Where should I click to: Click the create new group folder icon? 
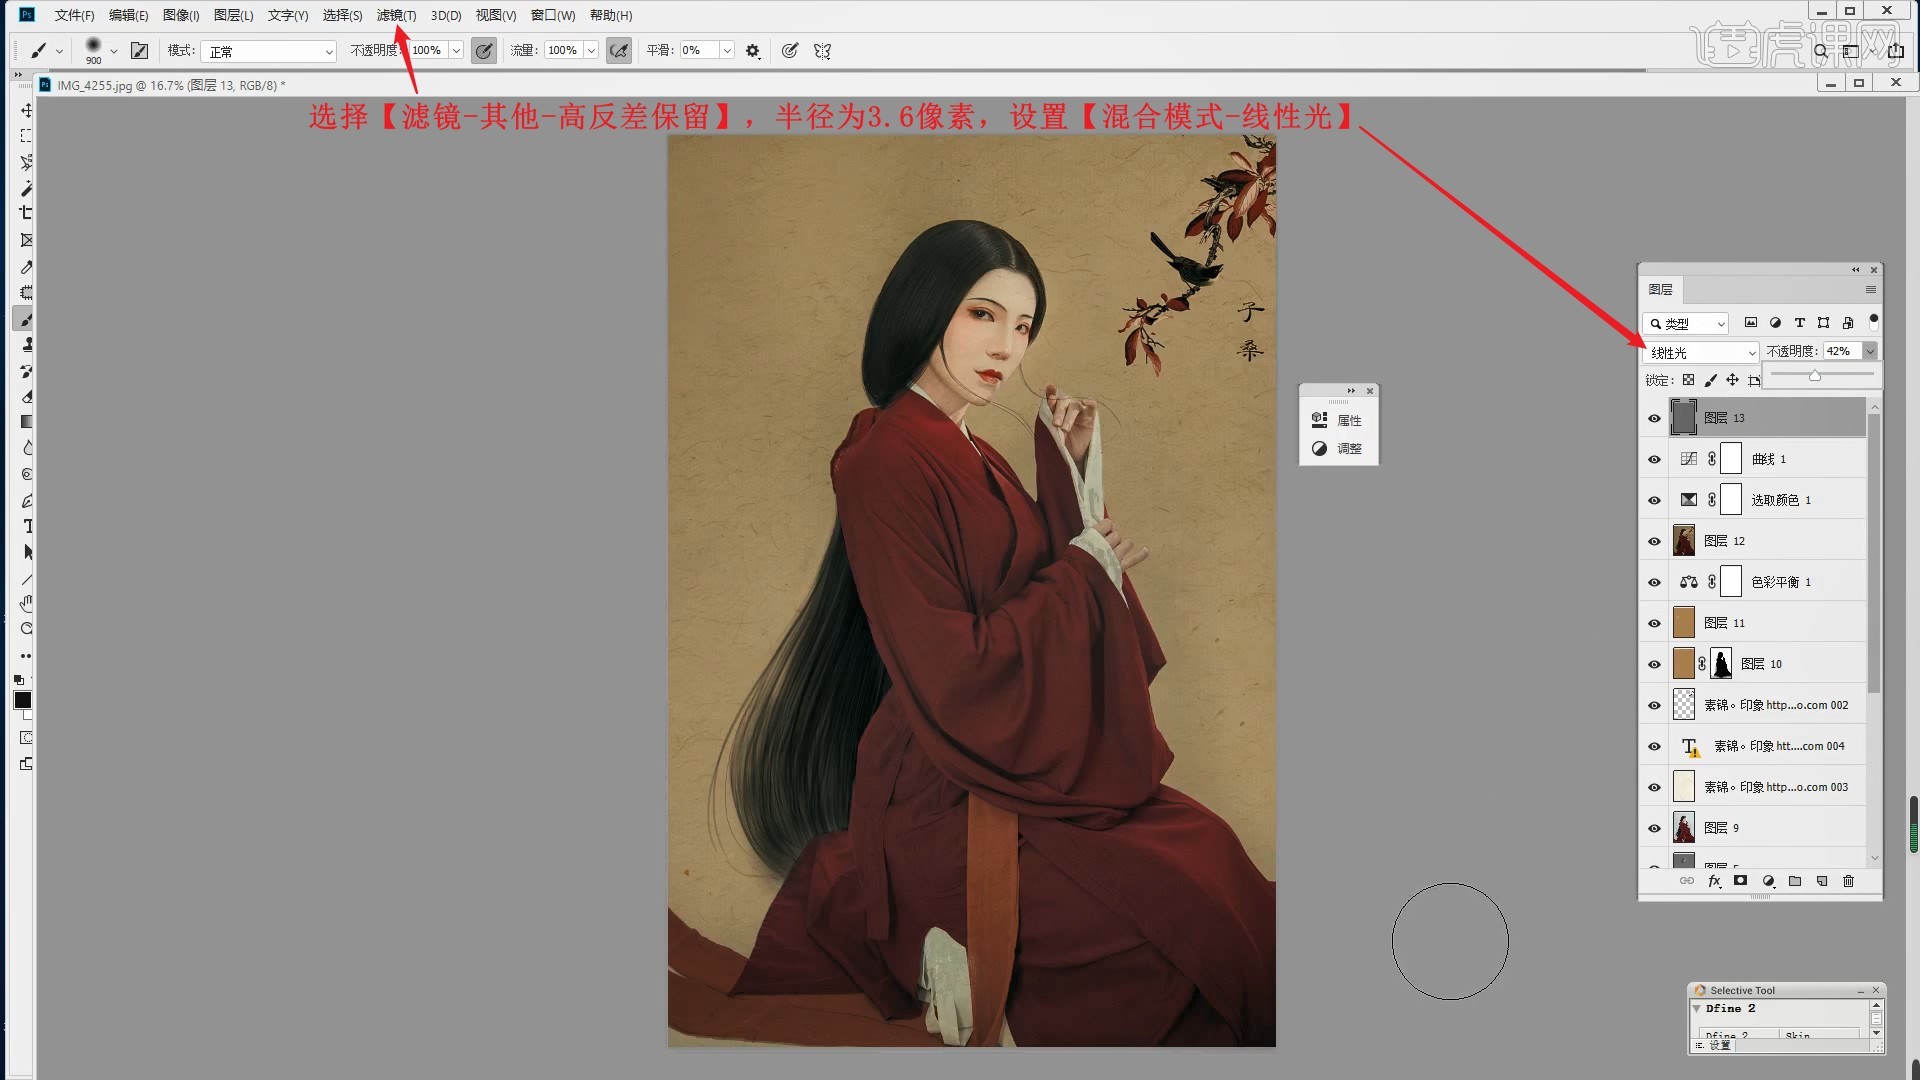[x=1795, y=881]
